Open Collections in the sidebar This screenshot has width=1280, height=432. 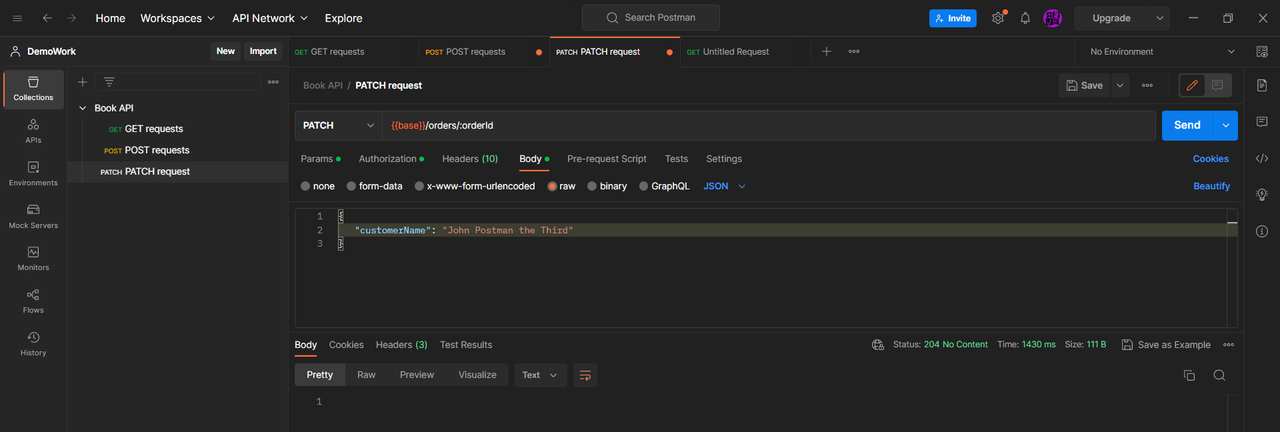coord(33,88)
